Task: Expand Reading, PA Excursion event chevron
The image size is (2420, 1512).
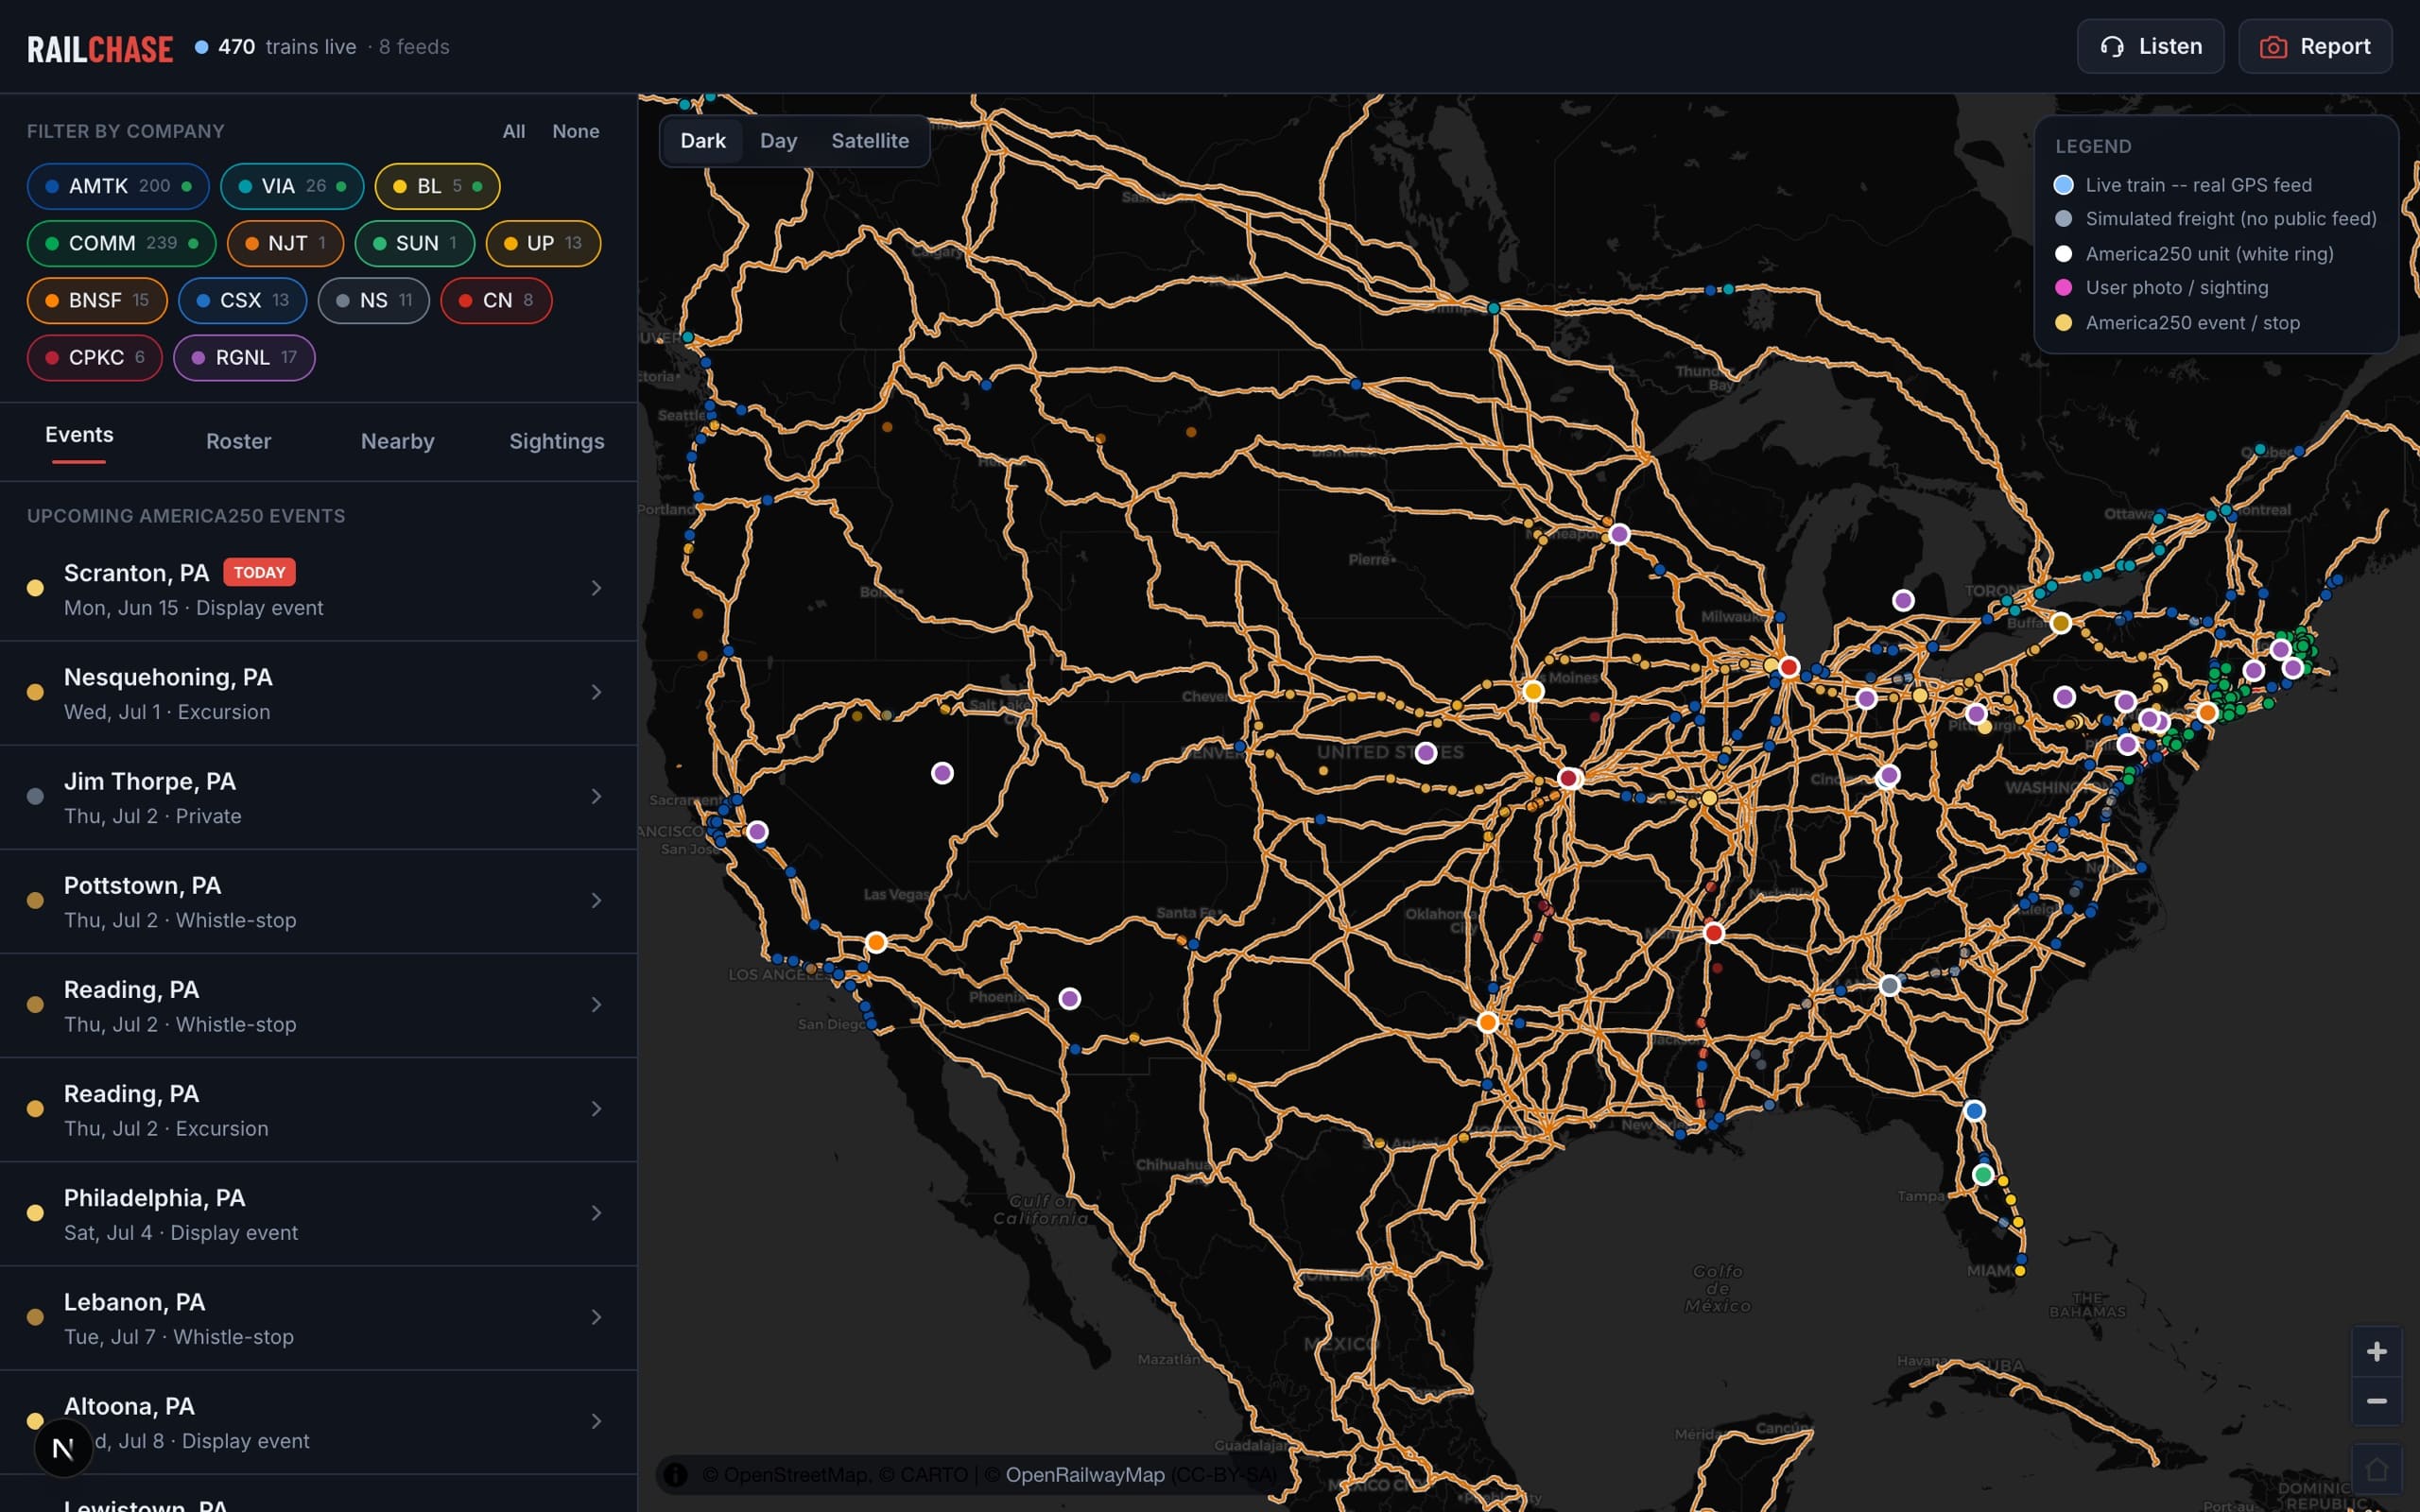Action: [x=596, y=1108]
